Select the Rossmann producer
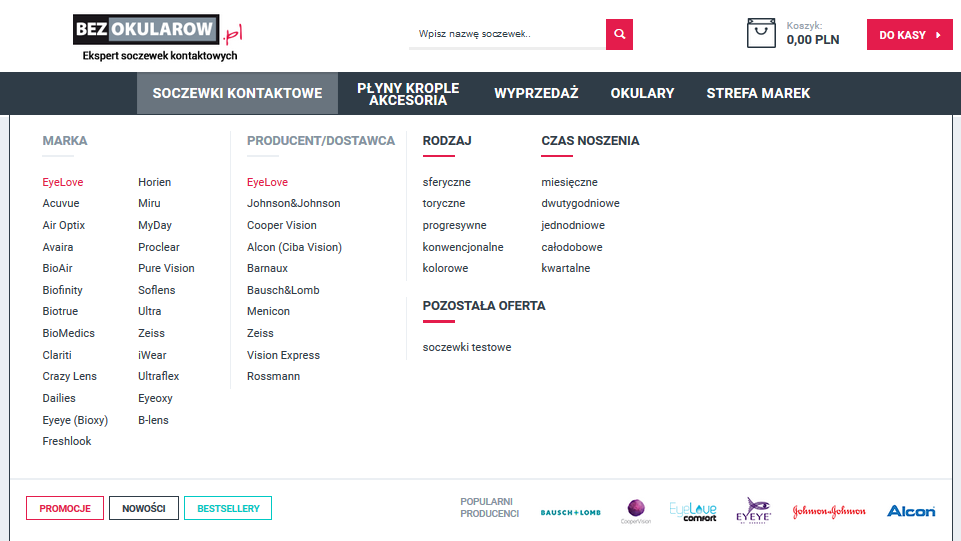961x541 pixels. point(273,376)
